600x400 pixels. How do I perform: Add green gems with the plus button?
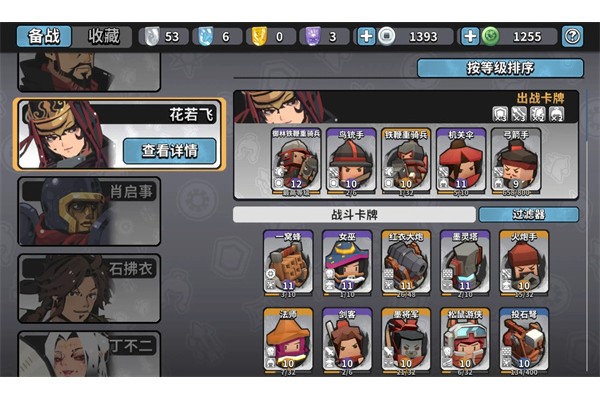pos(470,36)
